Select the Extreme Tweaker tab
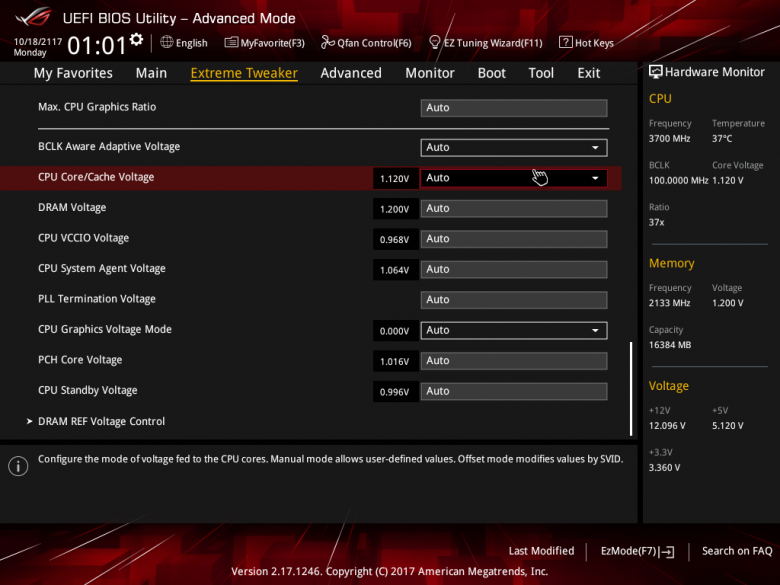 (244, 73)
